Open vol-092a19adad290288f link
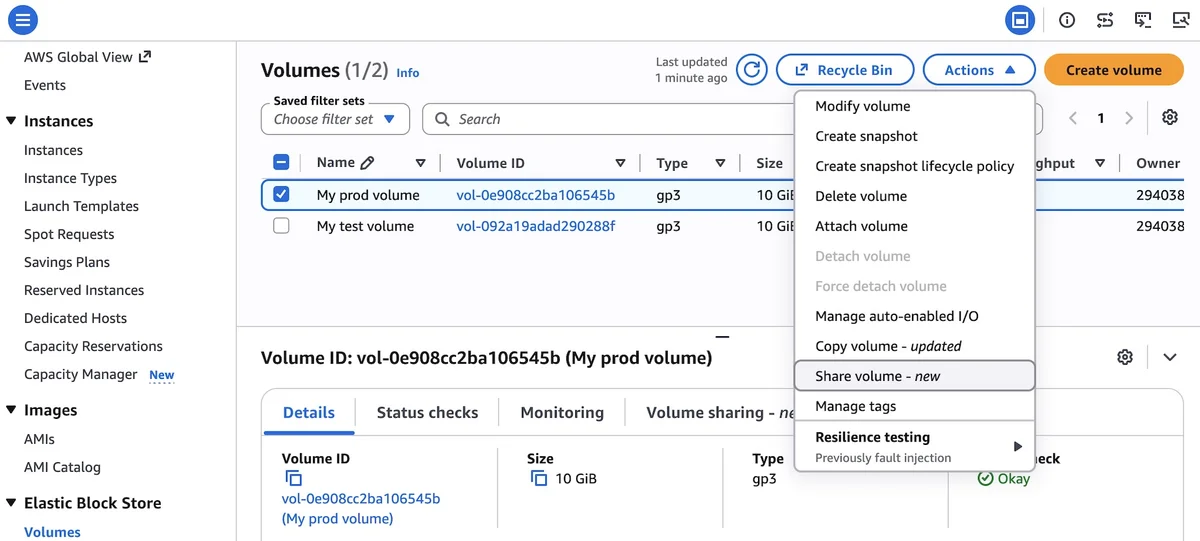The image size is (1200, 541). click(536, 226)
